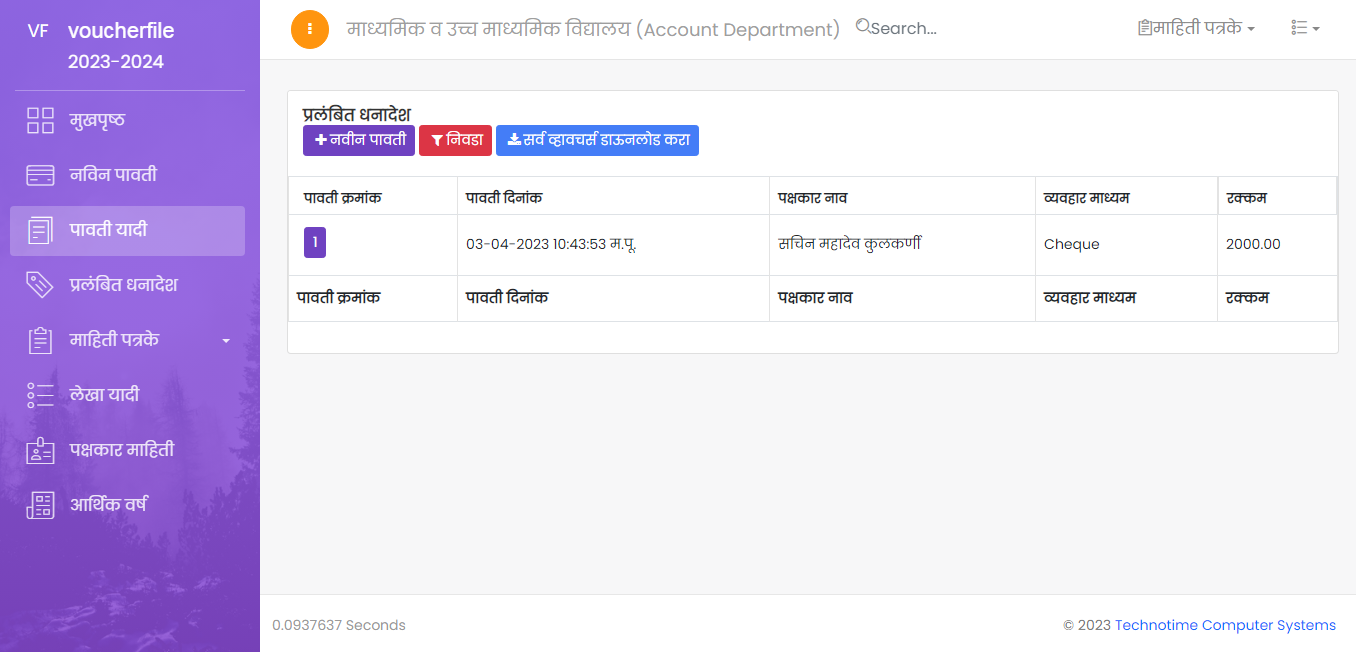Open लेखा यादी from the sidebar
This screenshot has height=652, width=1356.
[x=104, y=395]
